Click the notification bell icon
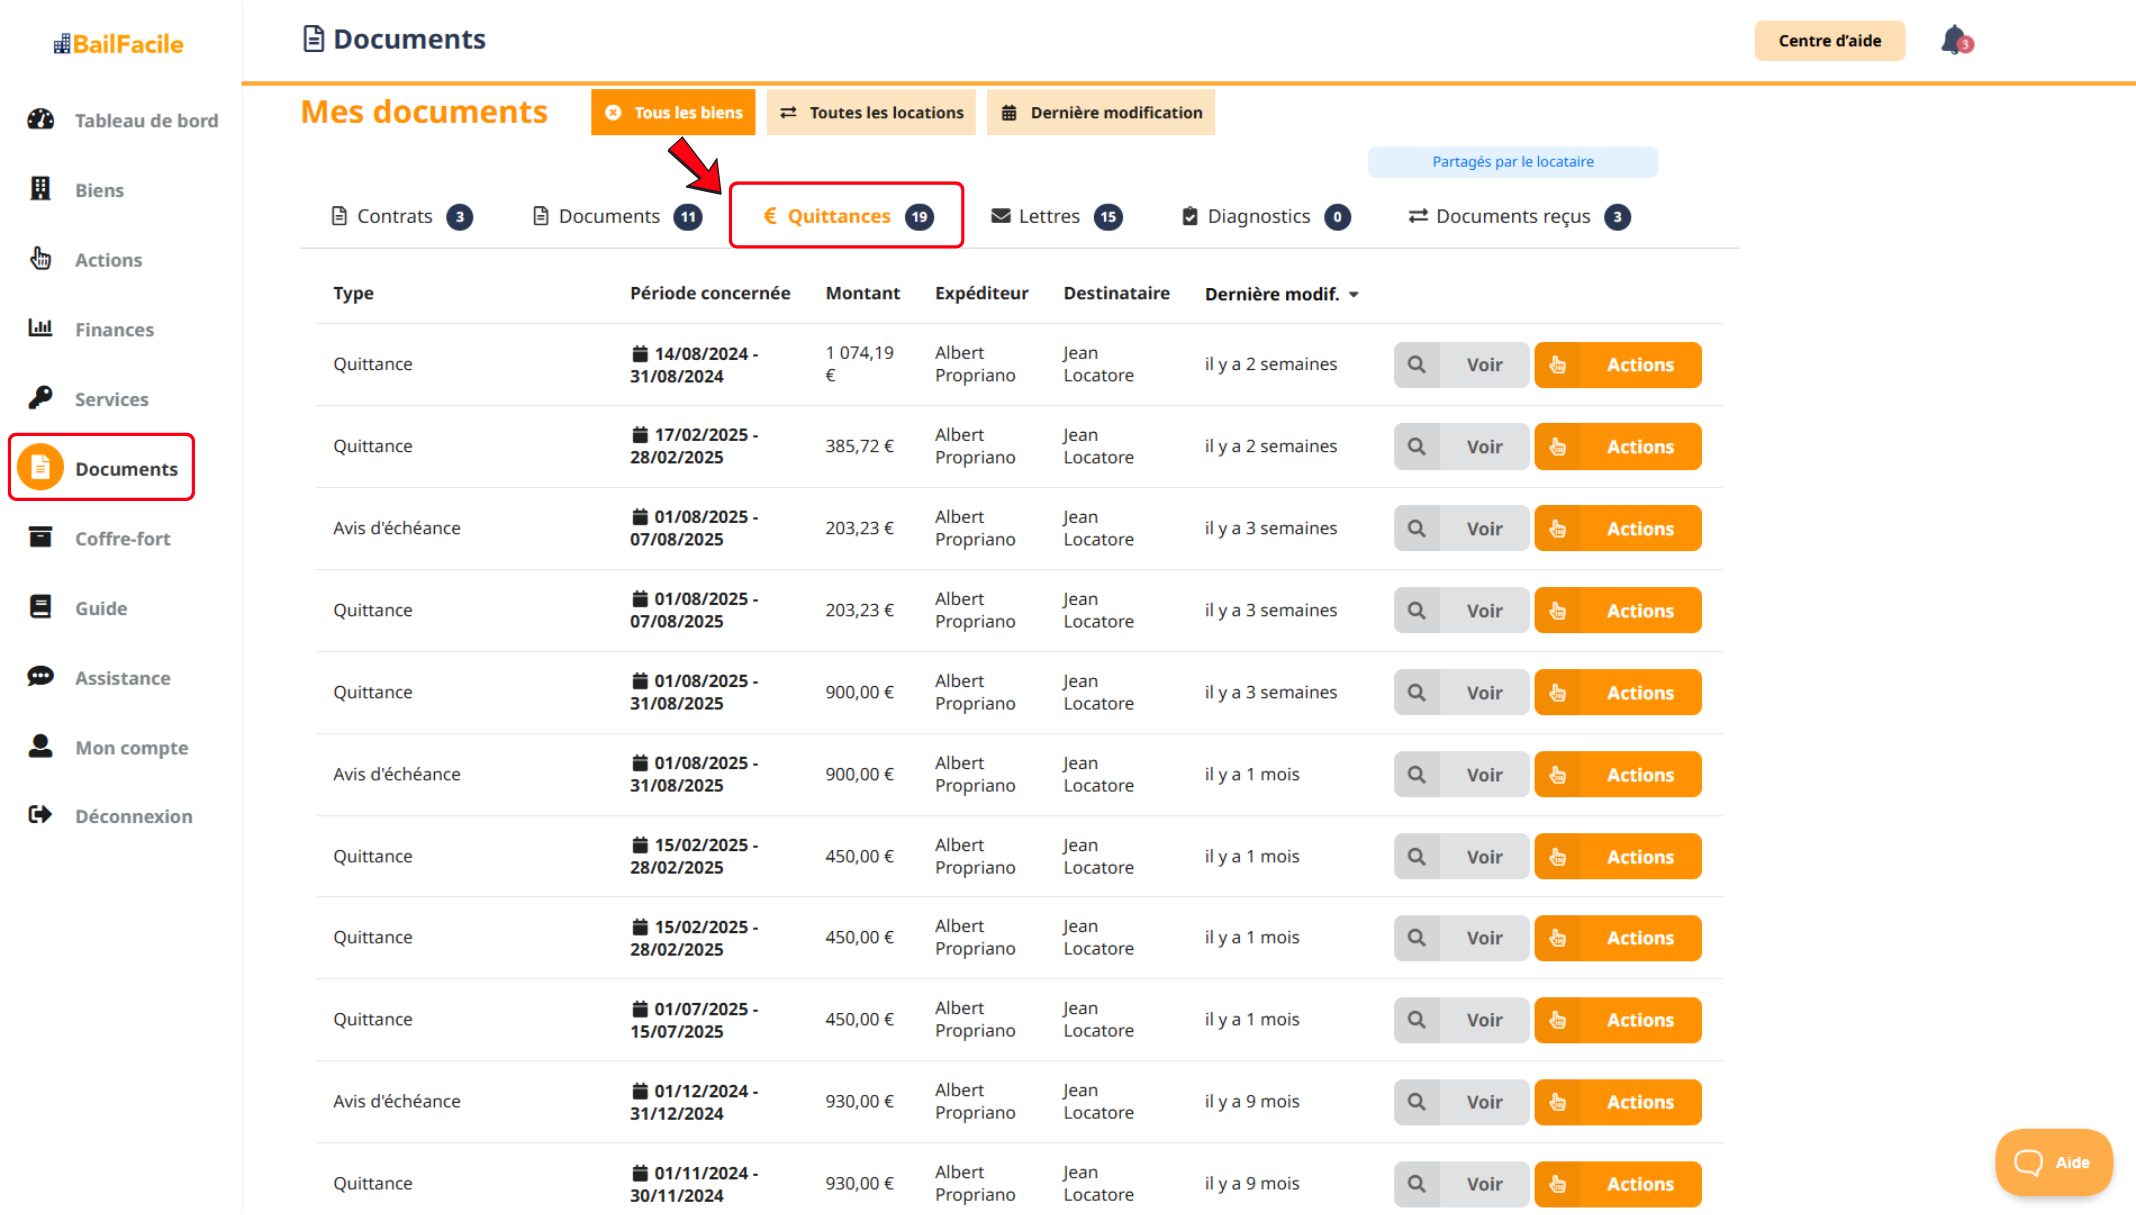The width and height of the screenshot is (2136, 1215). point(1954,41)
